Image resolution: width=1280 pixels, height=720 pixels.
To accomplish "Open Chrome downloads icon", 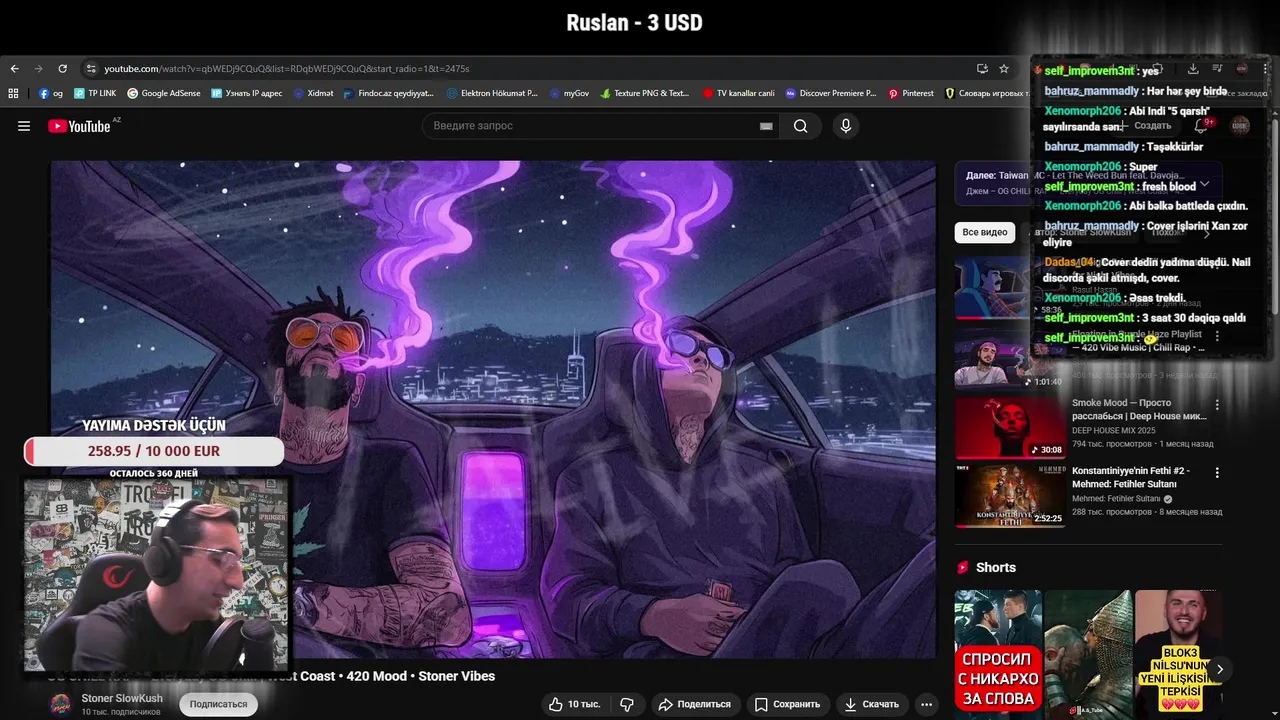I will pos(1193,69).
